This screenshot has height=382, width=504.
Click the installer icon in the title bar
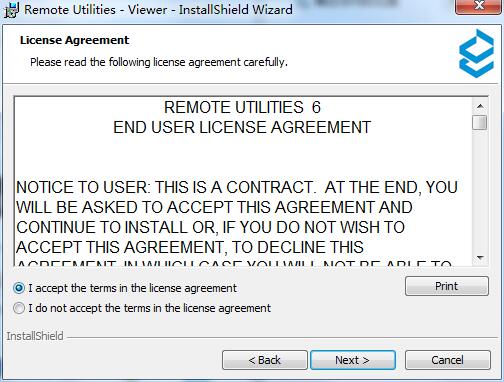pyautogui.click(x=11, y=9)
